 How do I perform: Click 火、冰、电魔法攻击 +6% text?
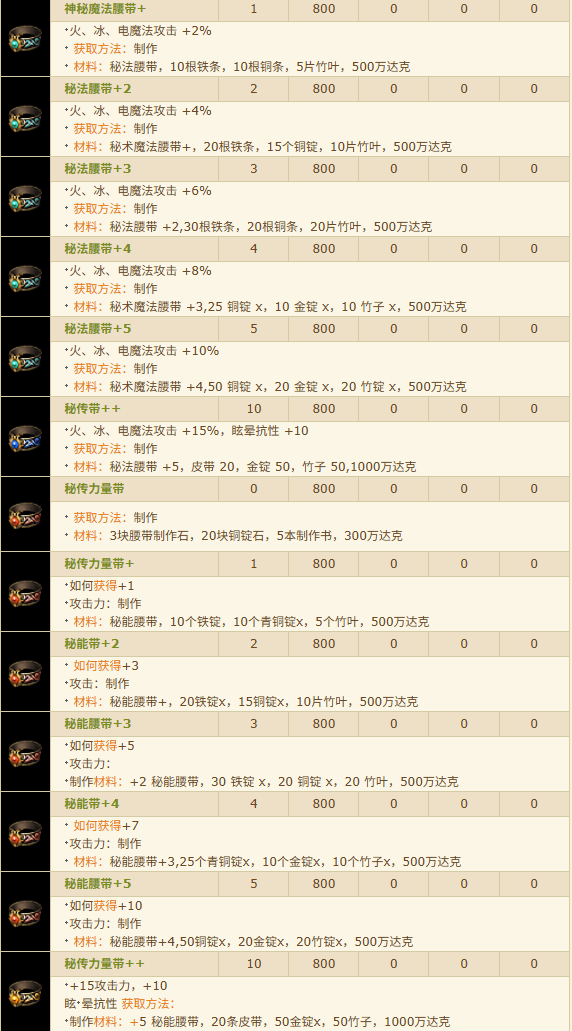click(140, 191)
